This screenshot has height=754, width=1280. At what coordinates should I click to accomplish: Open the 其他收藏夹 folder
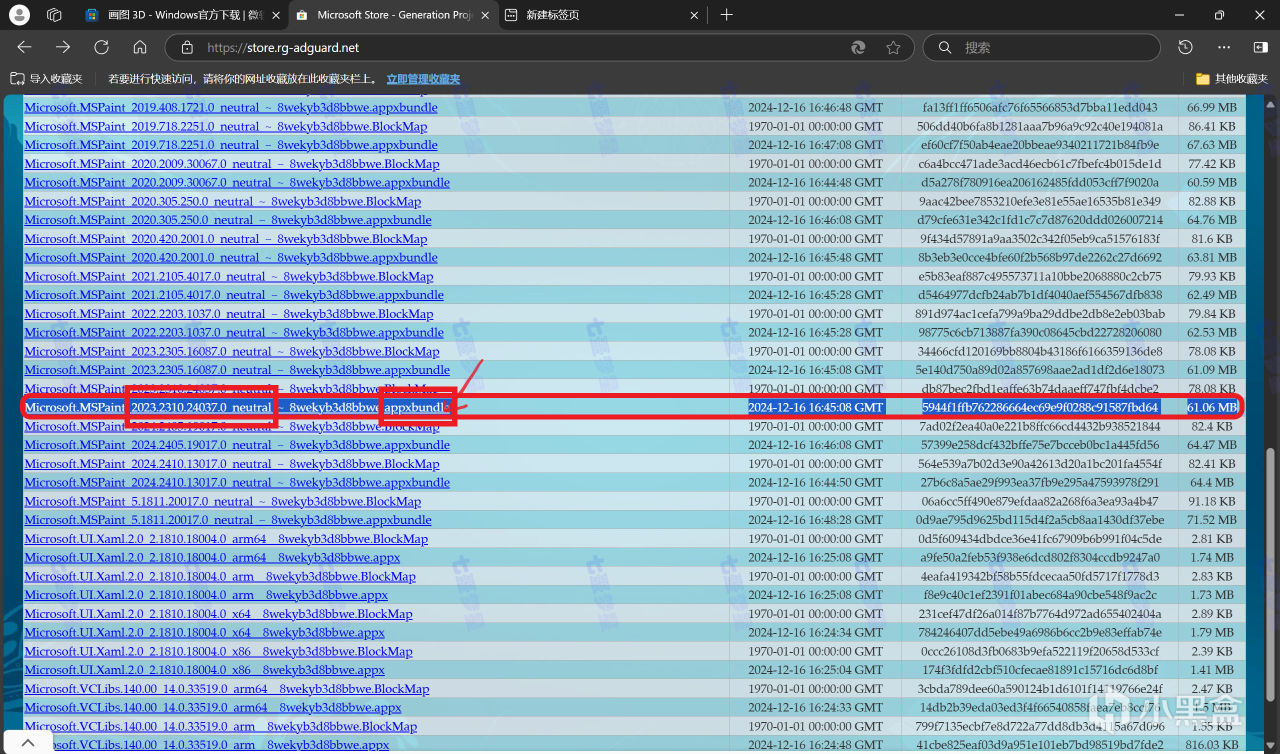tap(1231, 79)
